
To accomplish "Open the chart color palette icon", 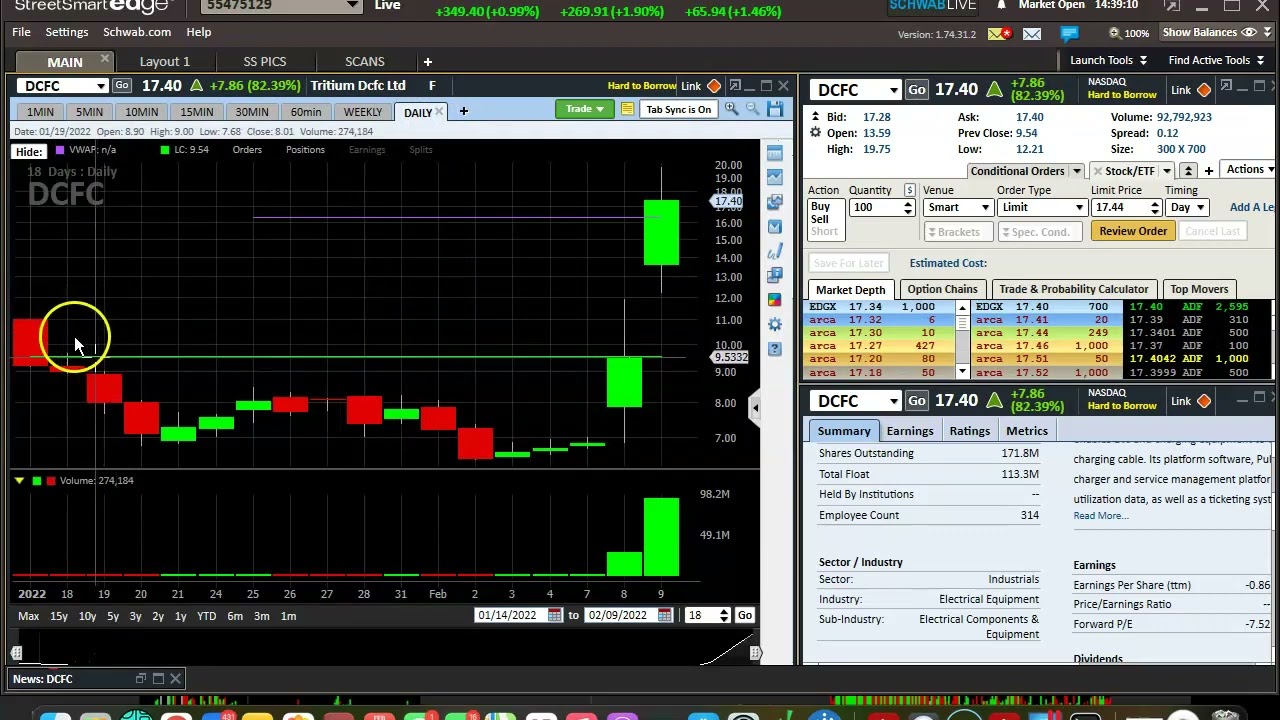I will click(775, 299).
